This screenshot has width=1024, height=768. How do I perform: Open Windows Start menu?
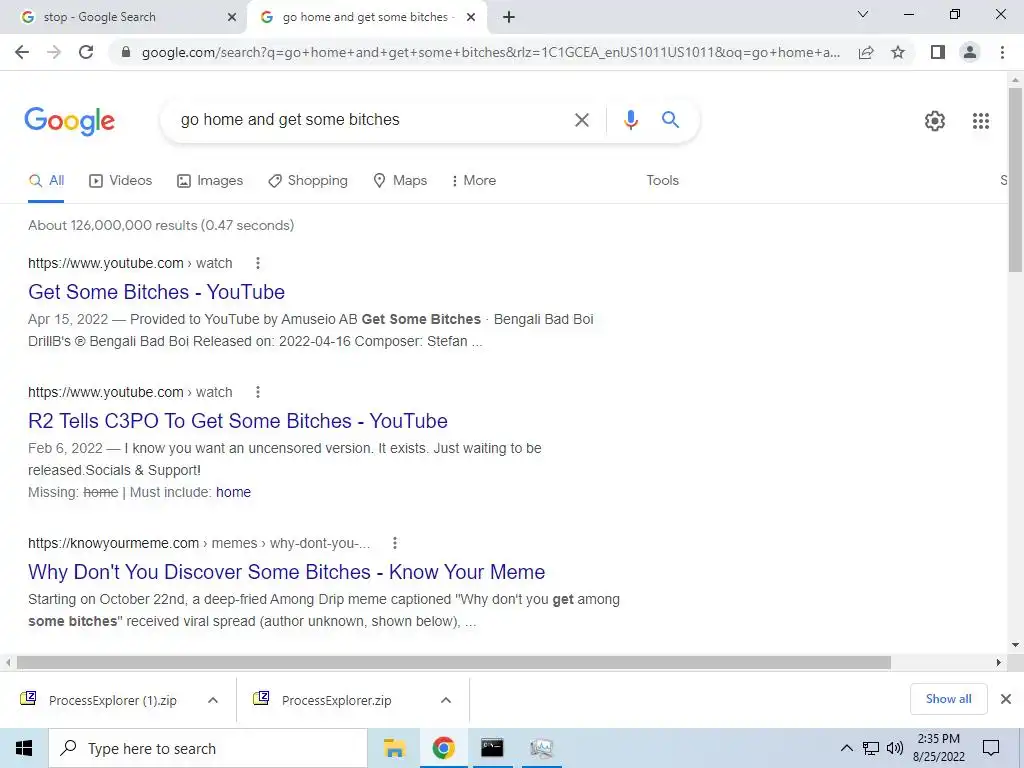(x=24, y=748)
